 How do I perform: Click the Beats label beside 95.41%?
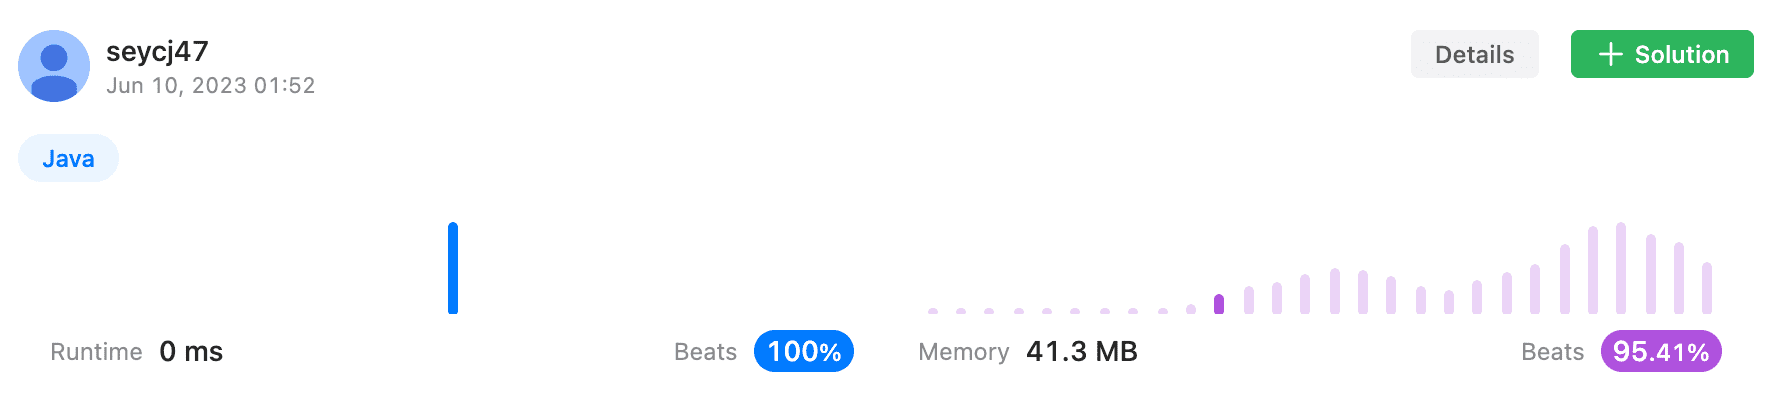[x=1552, y=352]
